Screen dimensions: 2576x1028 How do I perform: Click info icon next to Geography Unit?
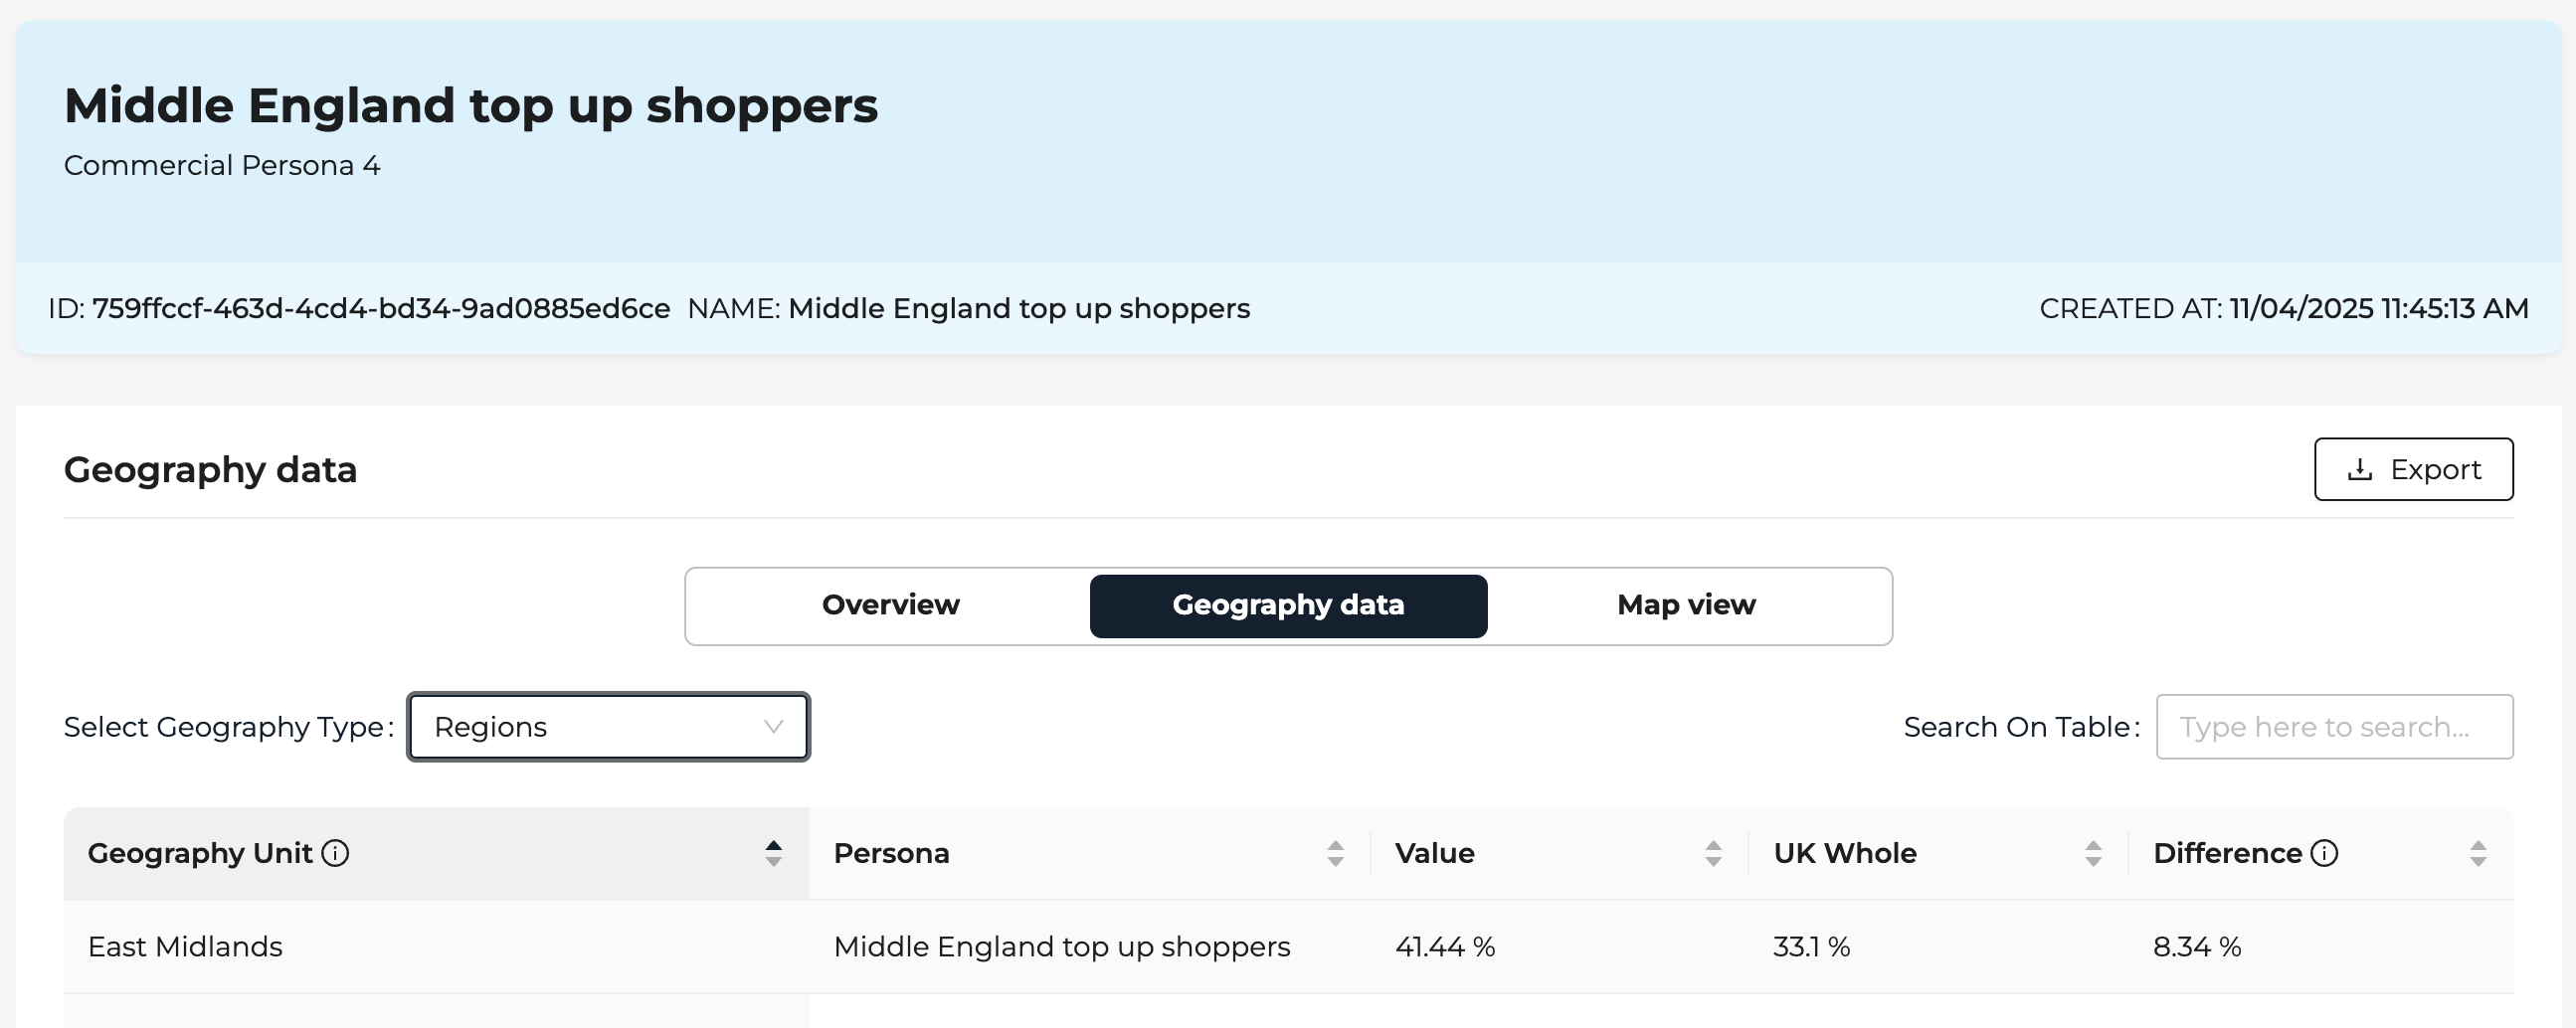coord(335,853)
